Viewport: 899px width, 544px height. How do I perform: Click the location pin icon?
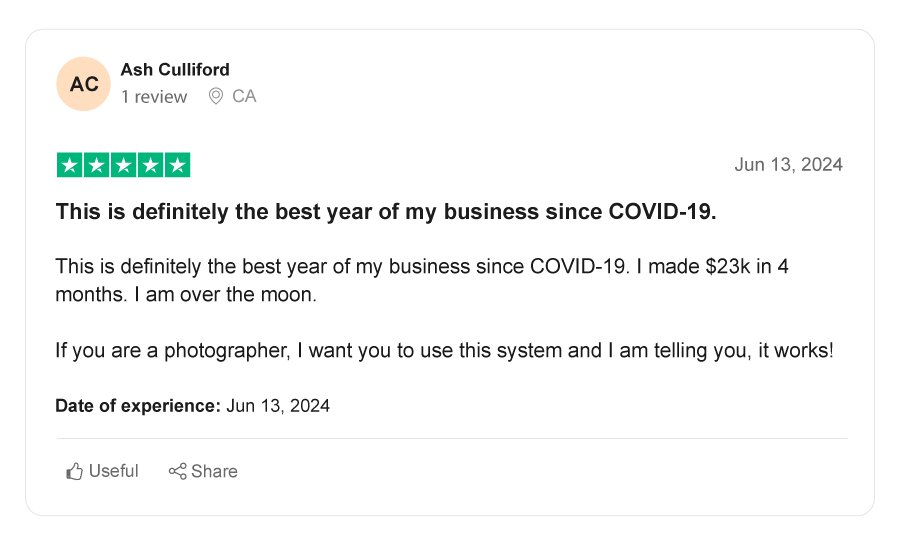(x=215, y=96)
